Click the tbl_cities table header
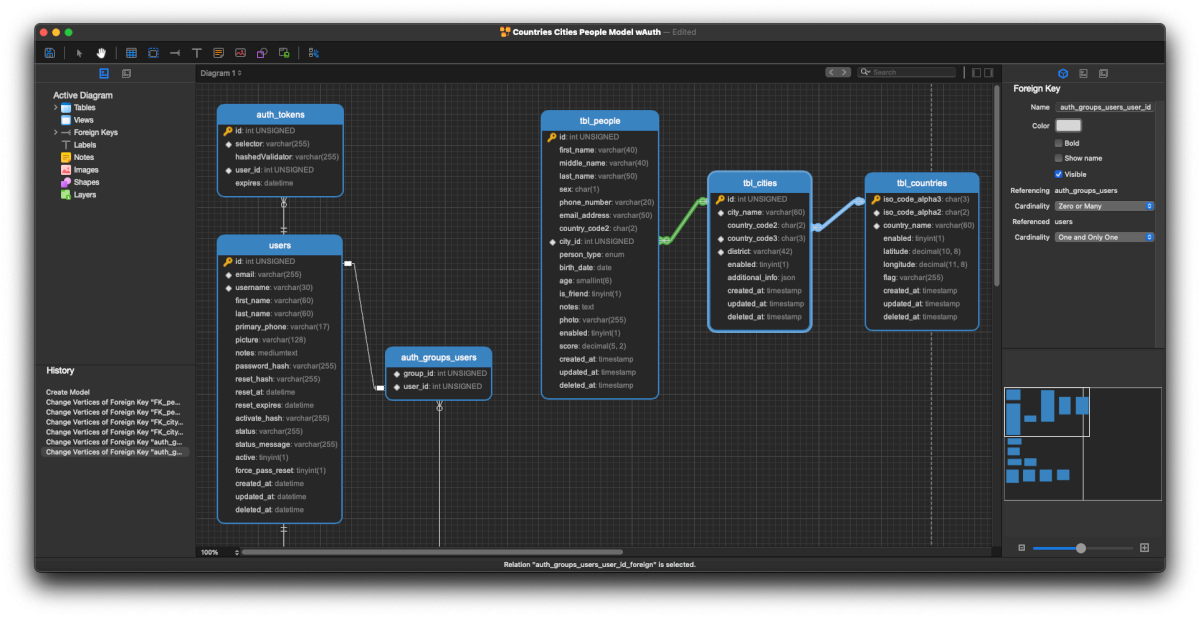Screen dimensions: 1200x618 (x=759, y=183)
